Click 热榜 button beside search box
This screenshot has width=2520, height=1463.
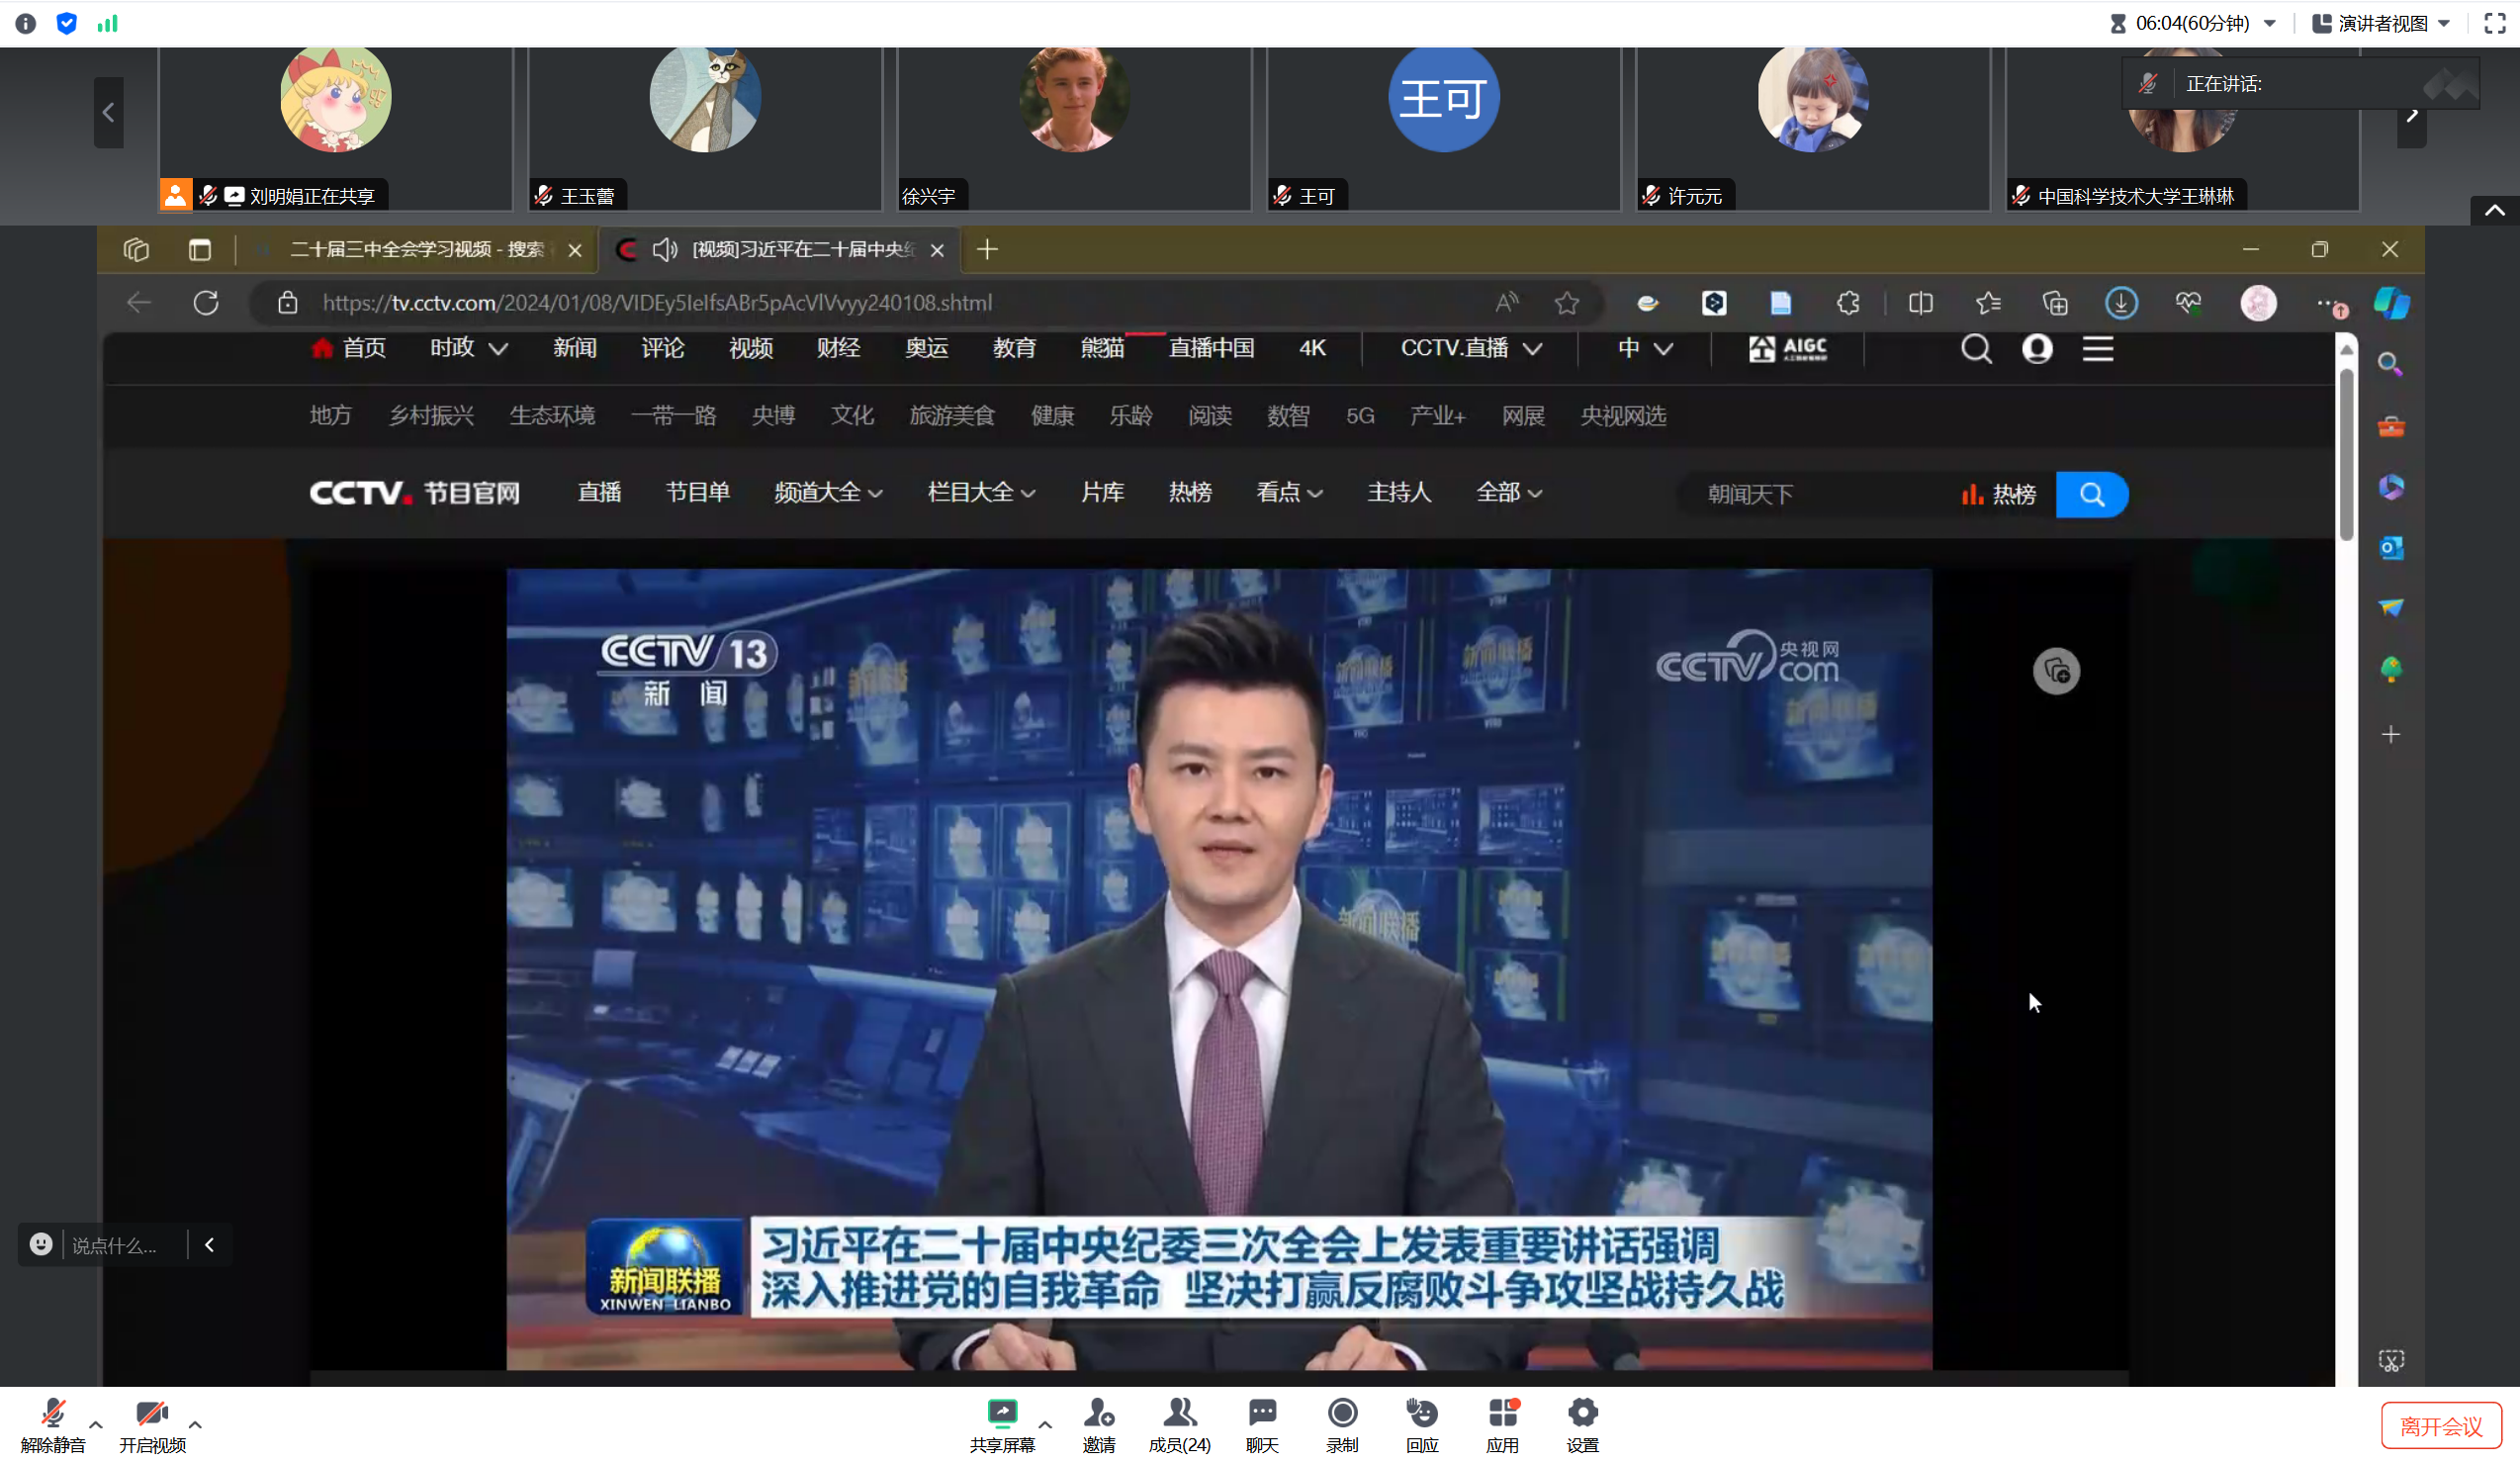[1998, 494]
